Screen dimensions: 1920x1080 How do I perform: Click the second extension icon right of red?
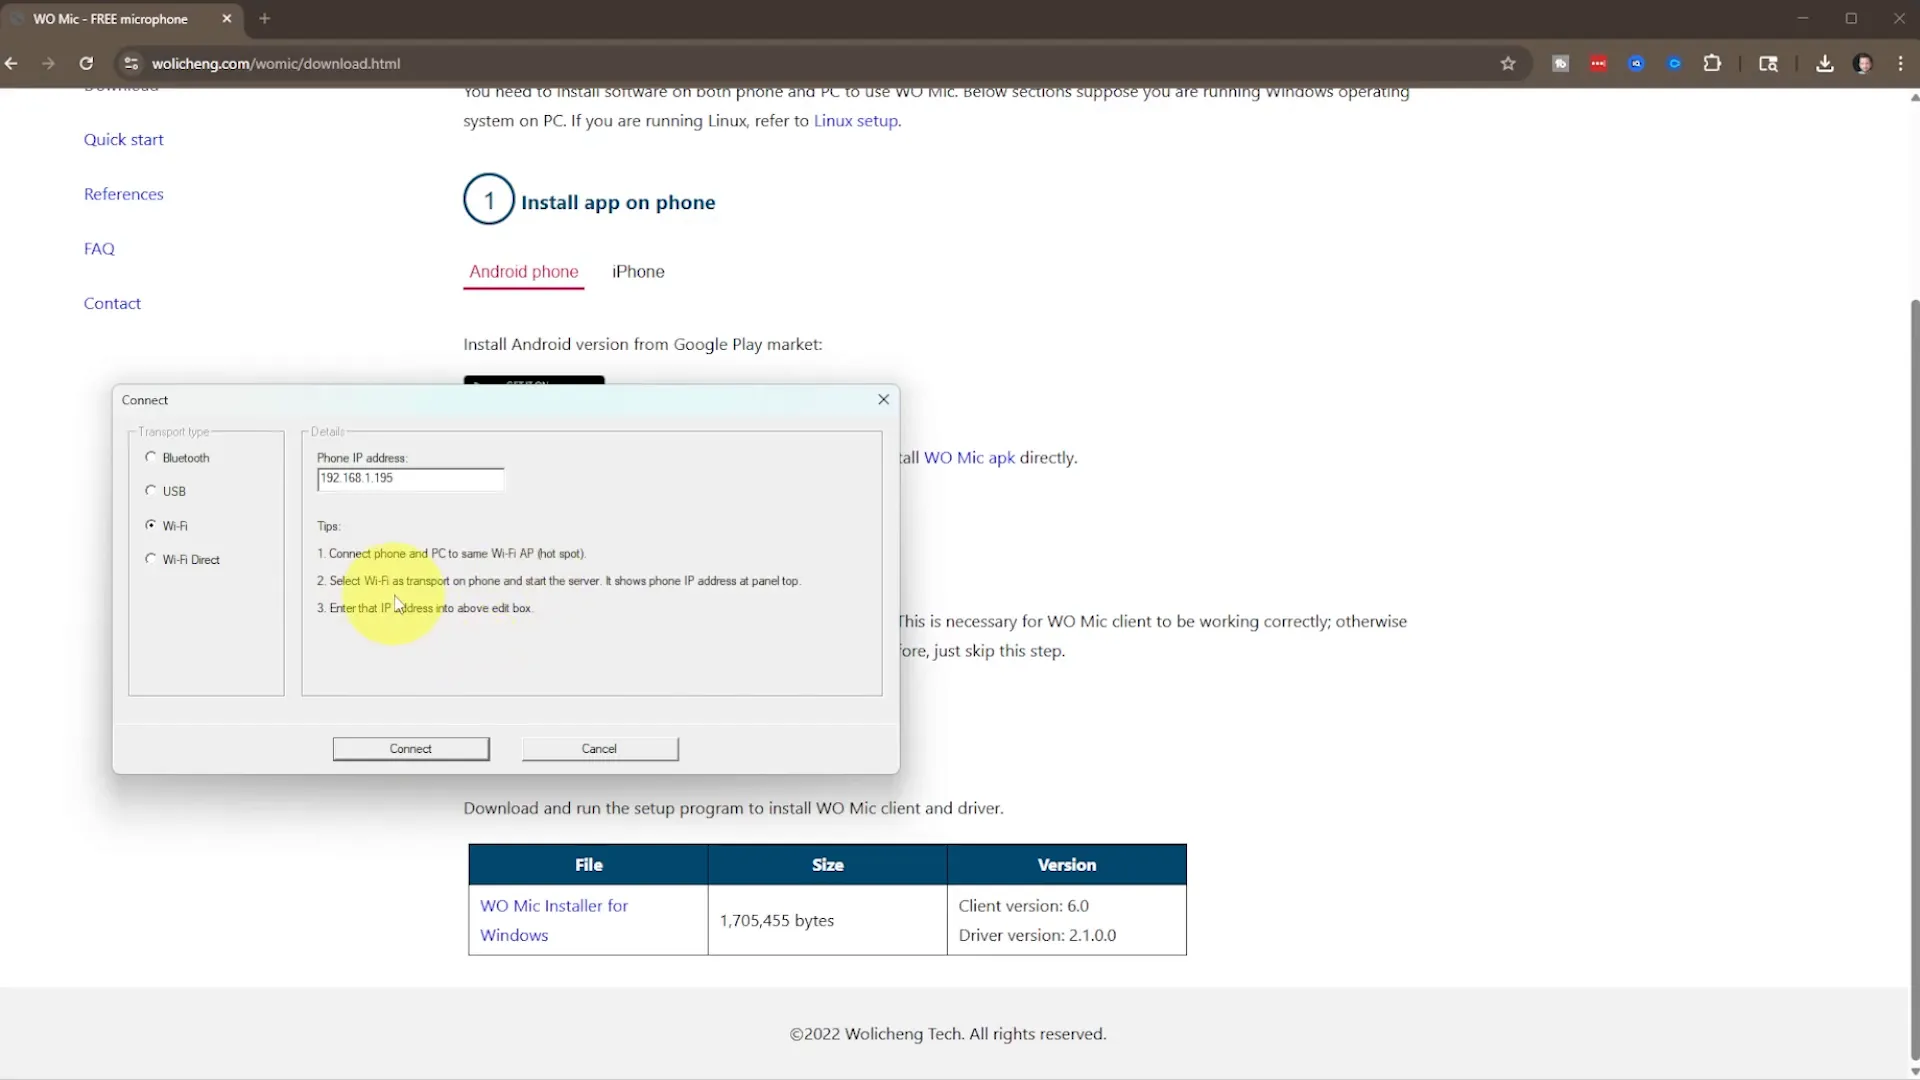pyautogui.click(x=1674, y=63)
